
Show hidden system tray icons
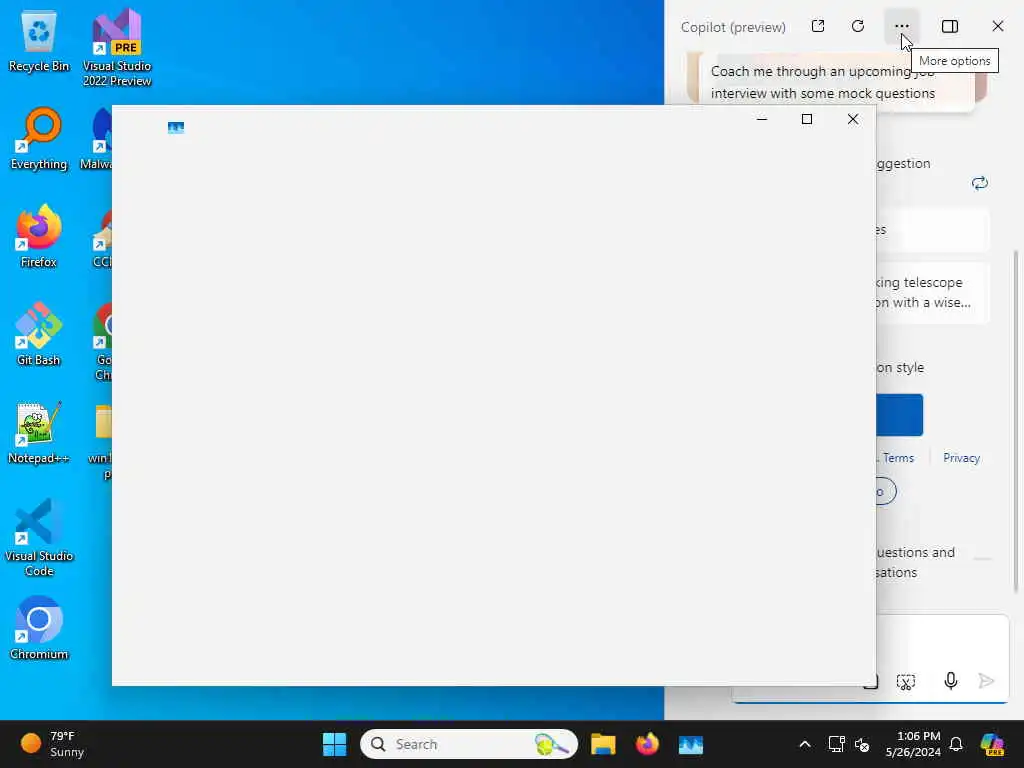pyautogui.click(x=805, y=744)
